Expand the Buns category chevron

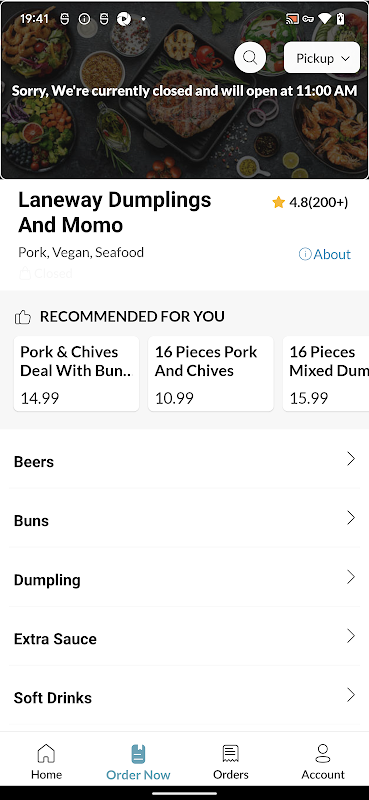pos(351,518)
